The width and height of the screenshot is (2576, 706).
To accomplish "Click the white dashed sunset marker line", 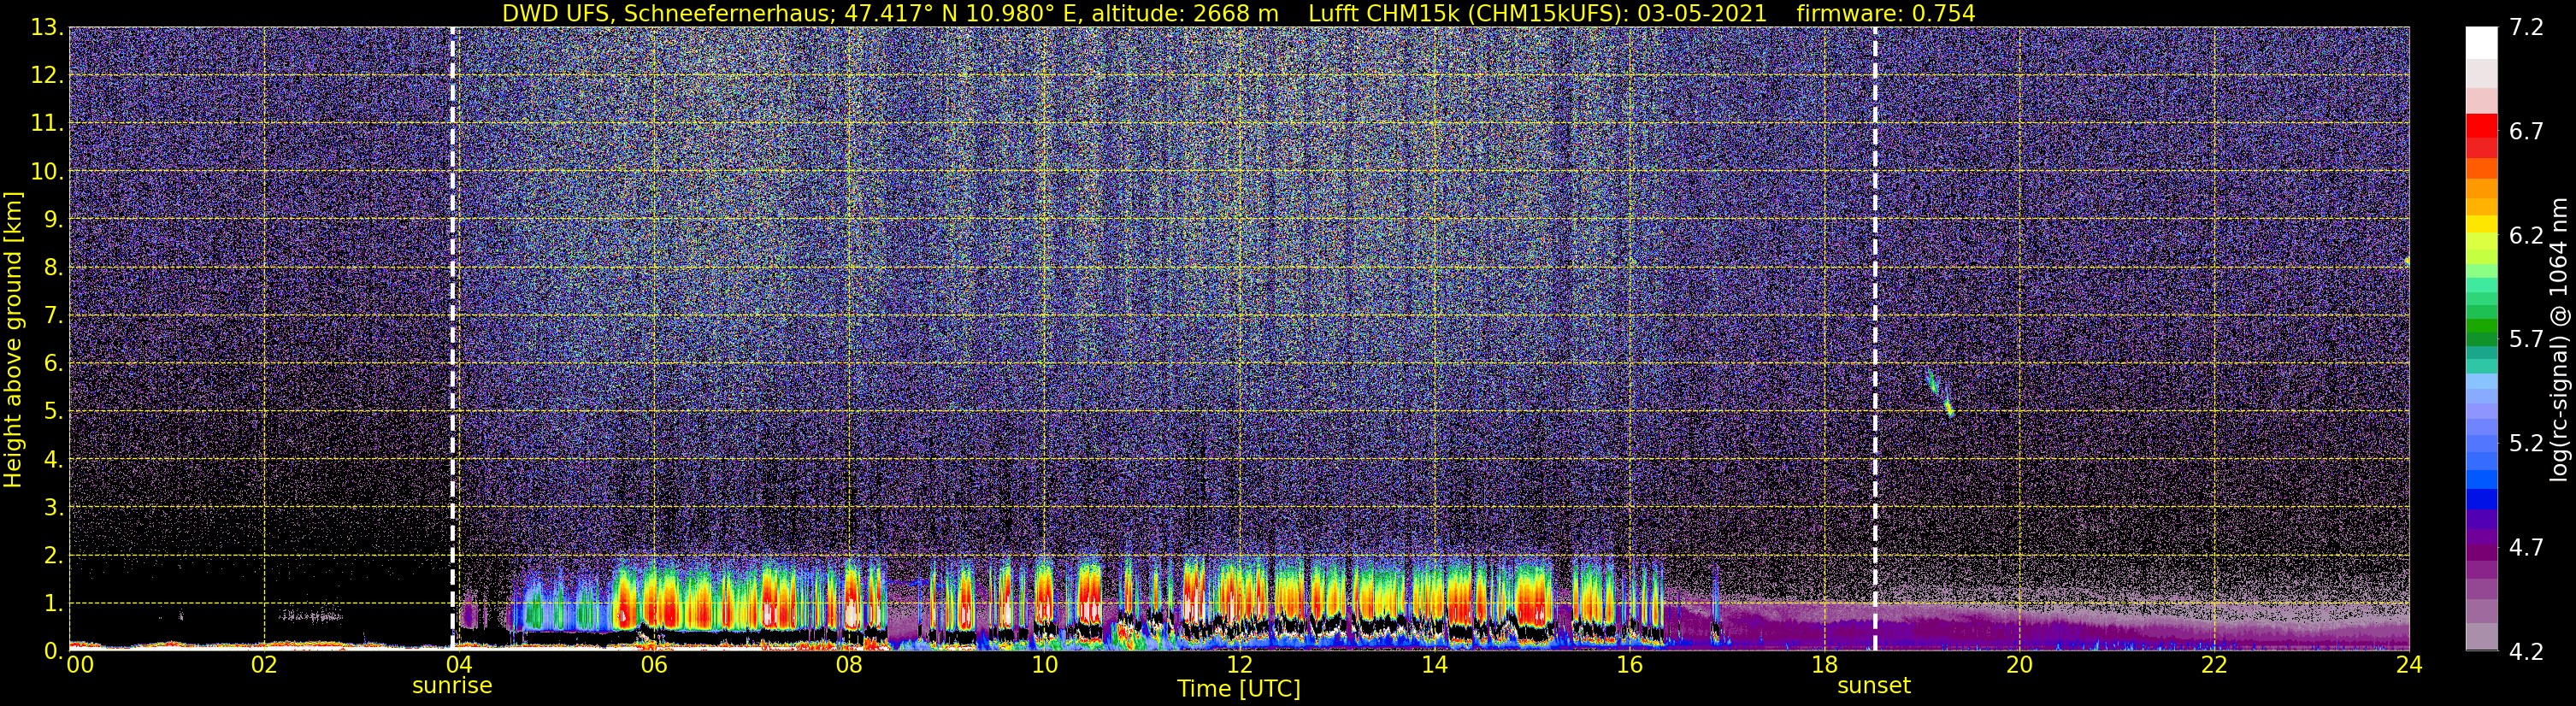I will coord(1874,339).
